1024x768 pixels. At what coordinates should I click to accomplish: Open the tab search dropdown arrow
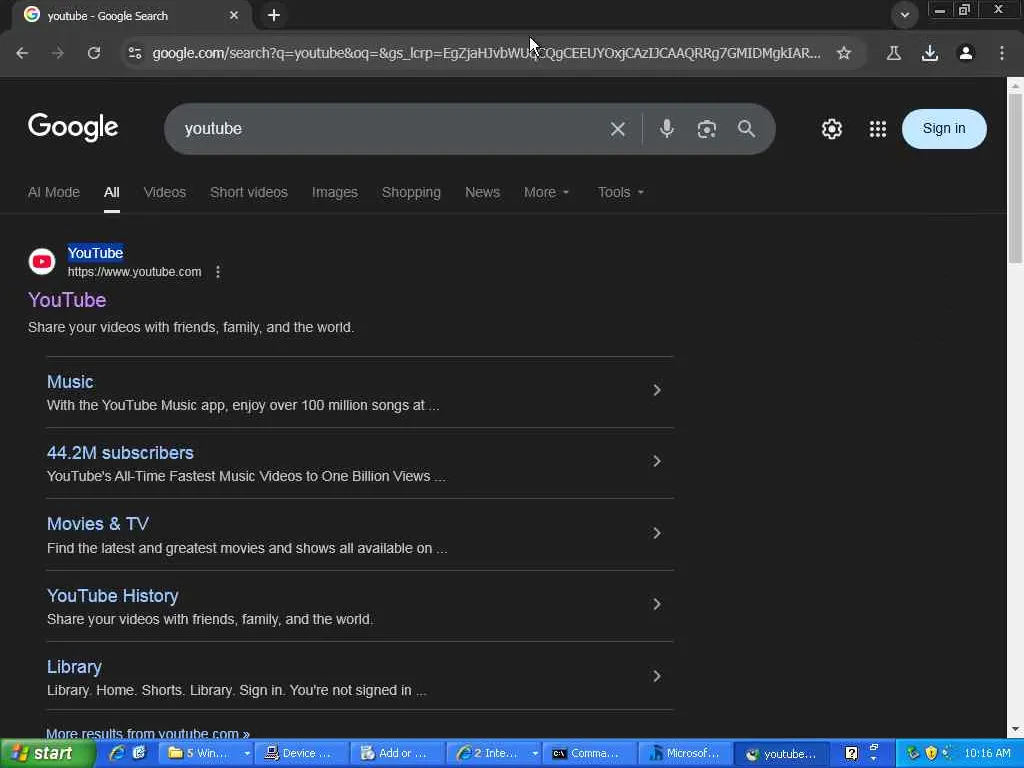coord(904,15)
